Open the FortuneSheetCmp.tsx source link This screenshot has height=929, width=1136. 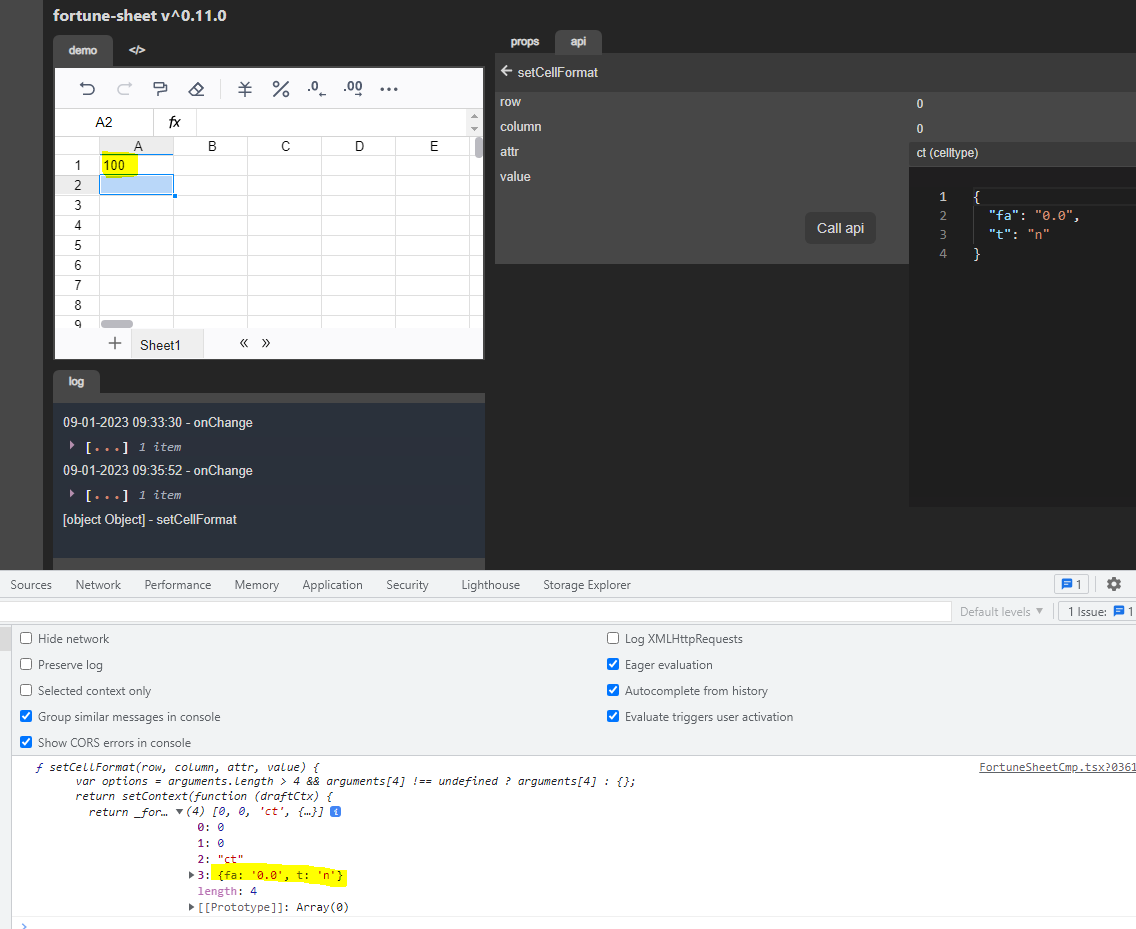(1057, 766)
